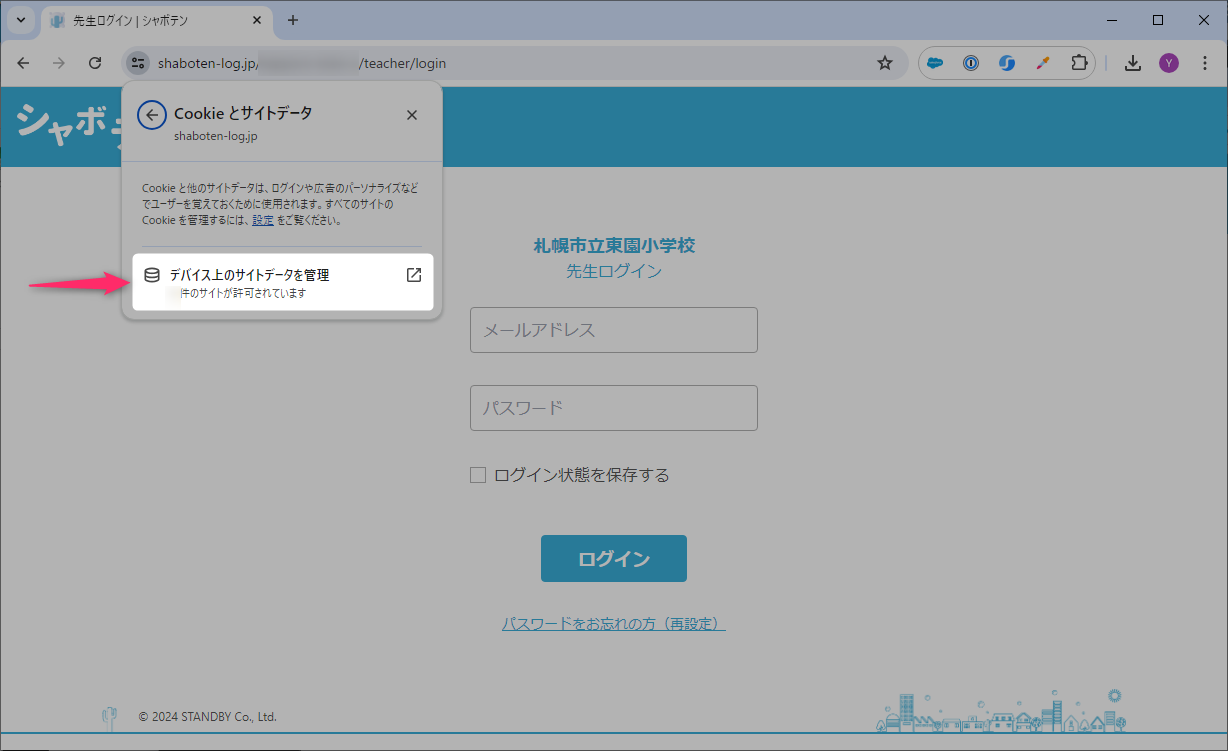This screenshot has width=1228, height=751.
Task: Focus the パスワード input field
Action: [614, 408]
